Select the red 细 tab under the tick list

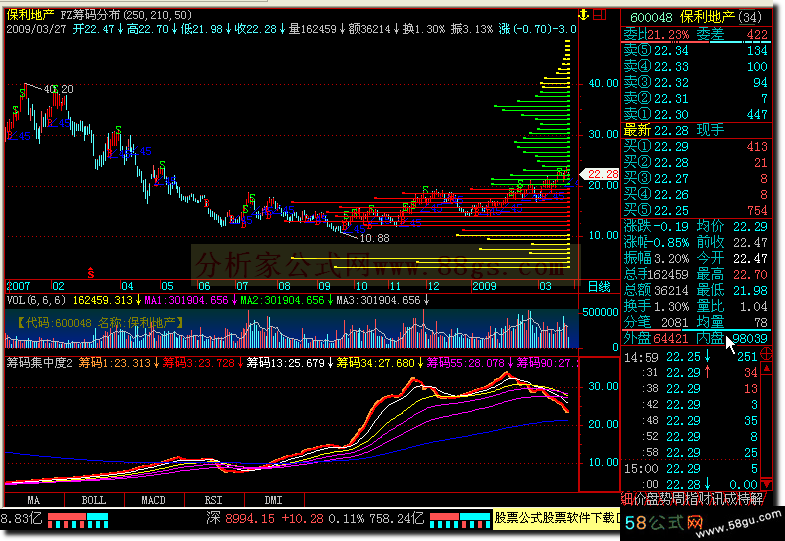(x=626, y=498)
